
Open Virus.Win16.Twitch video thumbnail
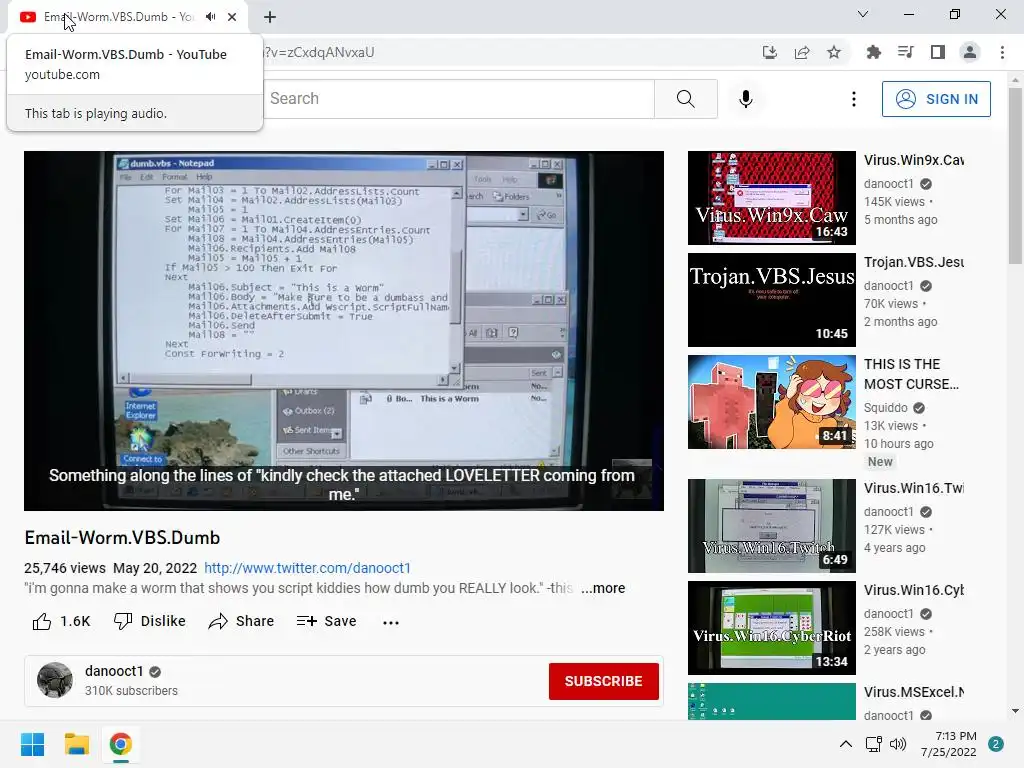(771, 526)
